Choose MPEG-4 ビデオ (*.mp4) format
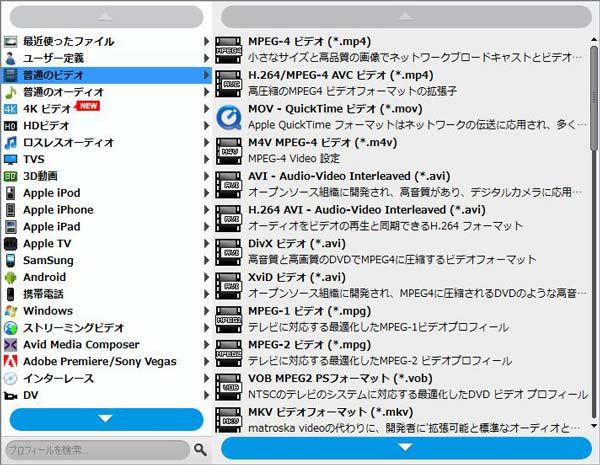Viewport: 600px width, 465px height. pyautogui.click(x=402, y=50)
